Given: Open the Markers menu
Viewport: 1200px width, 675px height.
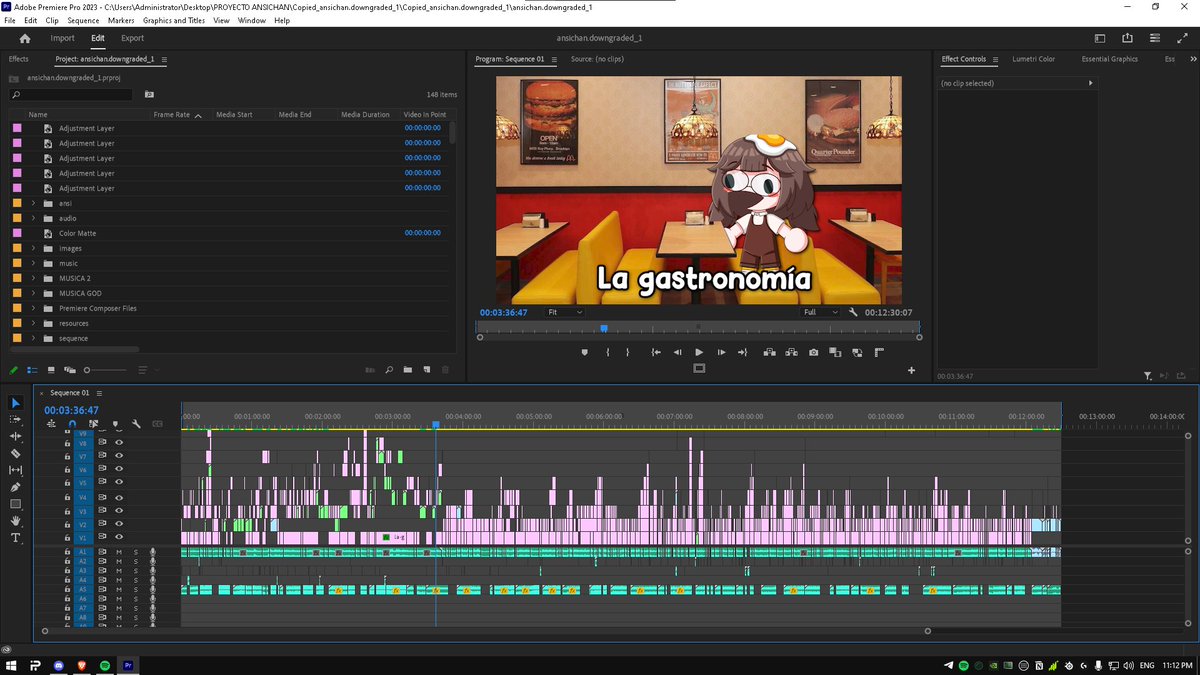Looking at the screenshot, I should coord(121,20).
